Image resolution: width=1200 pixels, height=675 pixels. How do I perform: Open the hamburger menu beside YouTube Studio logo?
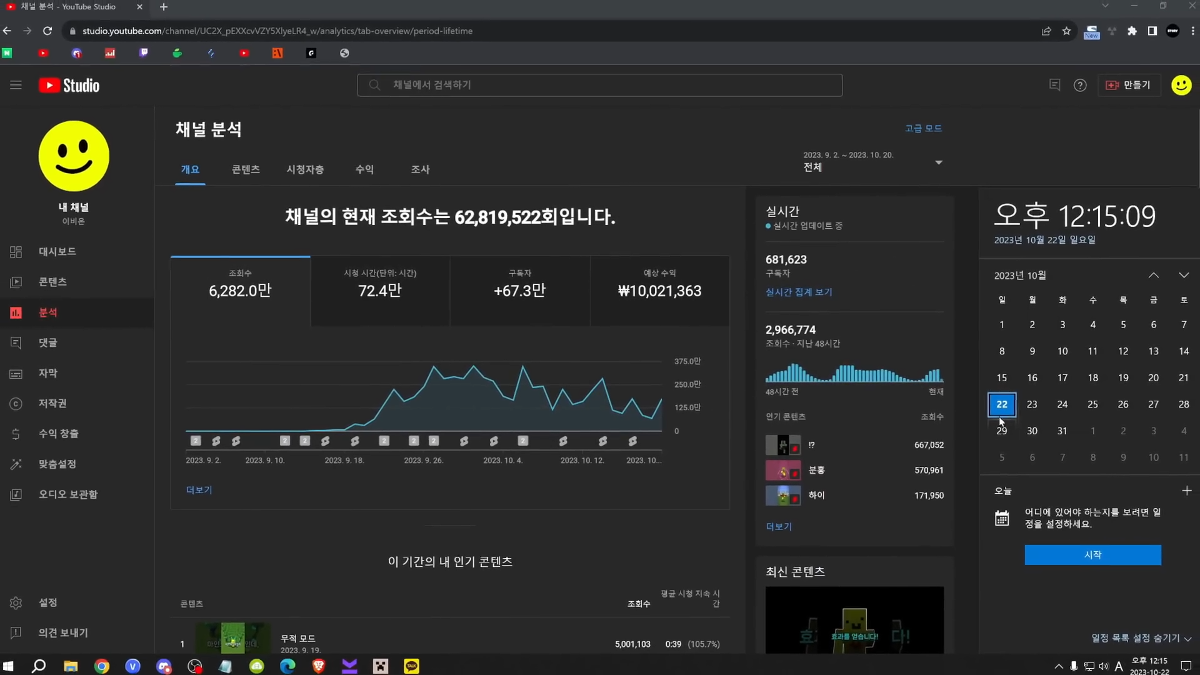[x=16, y=85]
